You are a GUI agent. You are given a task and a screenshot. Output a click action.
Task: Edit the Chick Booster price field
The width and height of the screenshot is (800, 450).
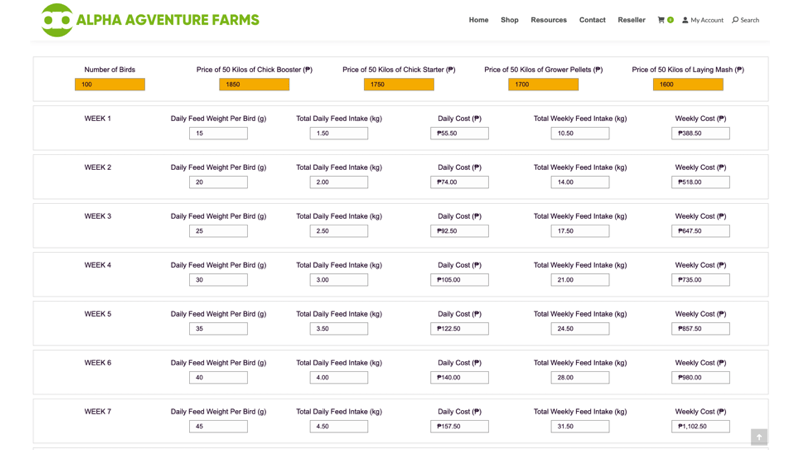point(254,84)
